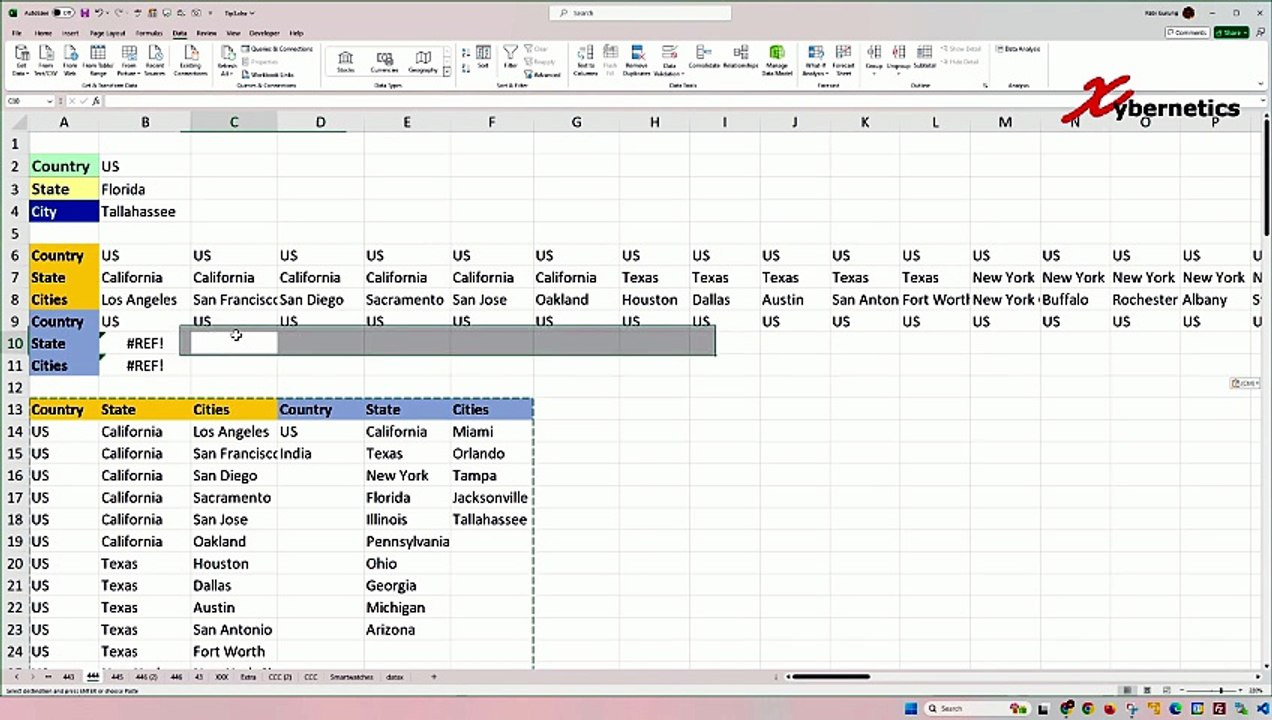
Task: Expand the Name Box dropdown
Action: pos(49,101)
